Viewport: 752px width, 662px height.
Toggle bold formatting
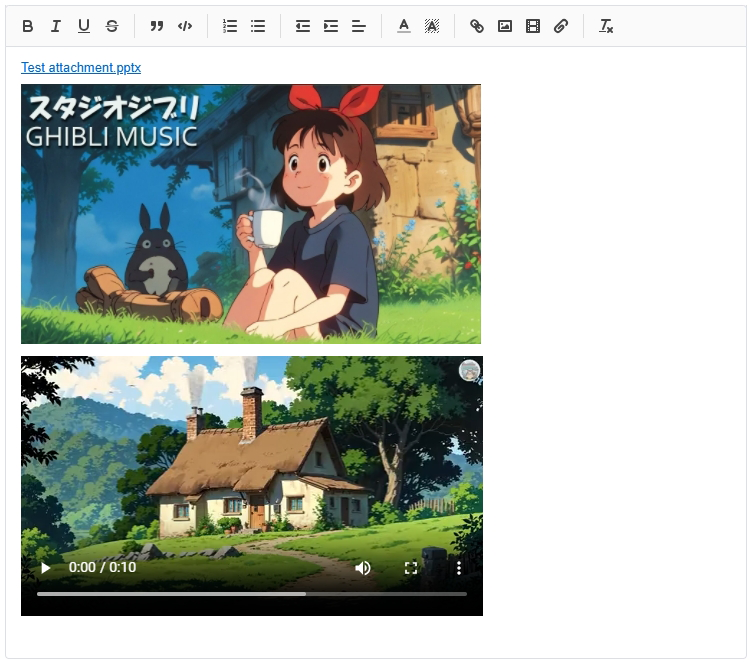28,26
